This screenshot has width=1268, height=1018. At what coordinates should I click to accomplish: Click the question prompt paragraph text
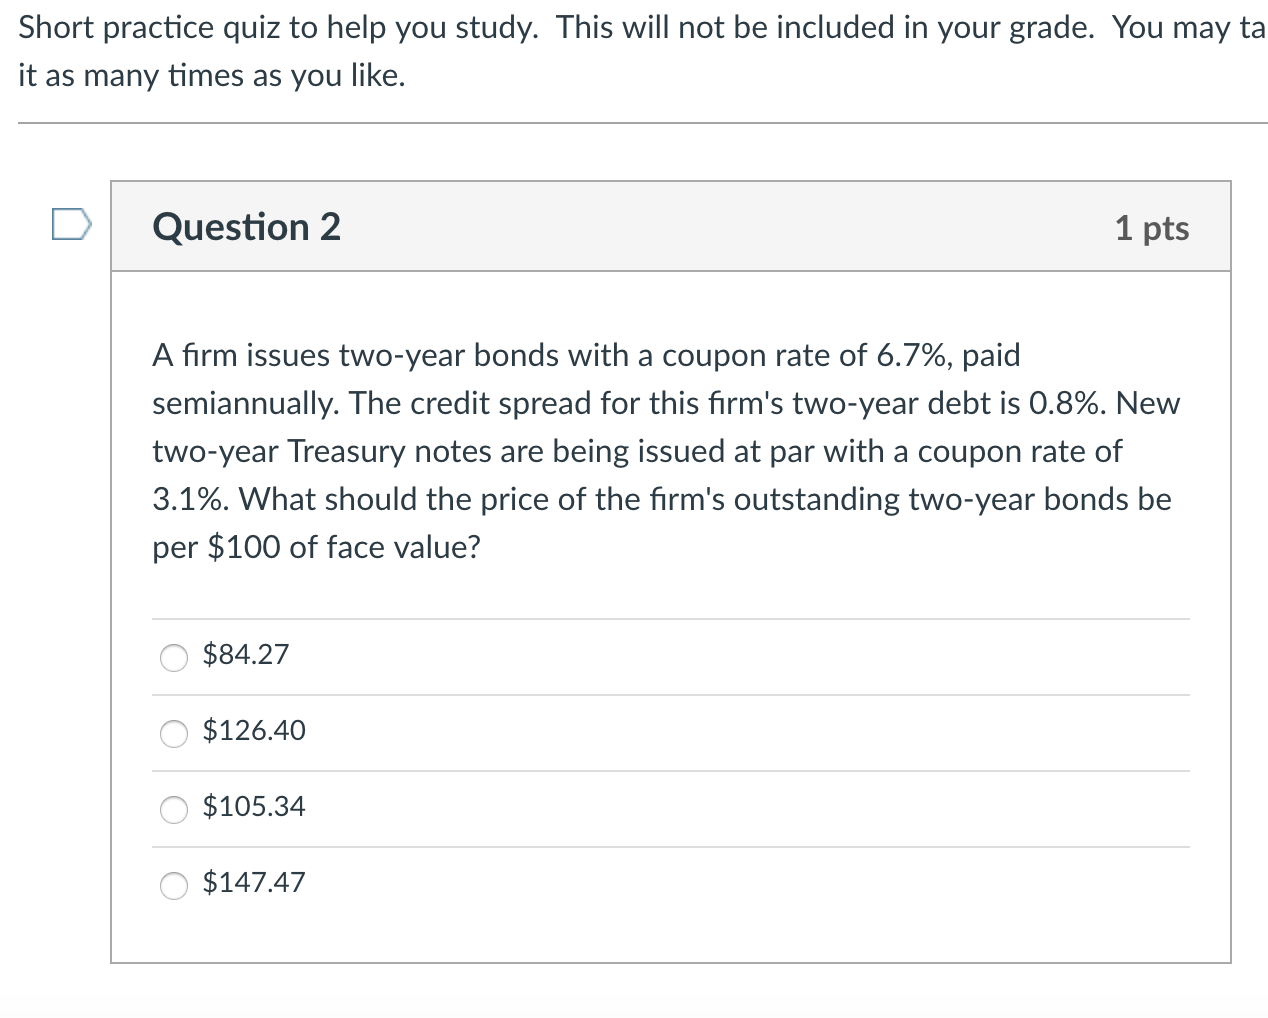[x=600, y=450]
